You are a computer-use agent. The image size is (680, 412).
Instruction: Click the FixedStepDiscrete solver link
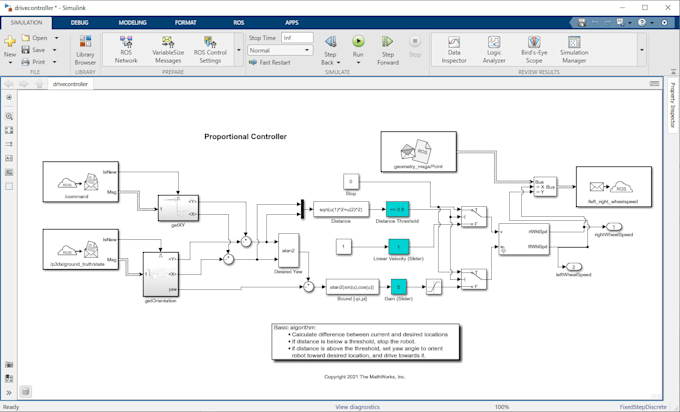tap(643, 407)
